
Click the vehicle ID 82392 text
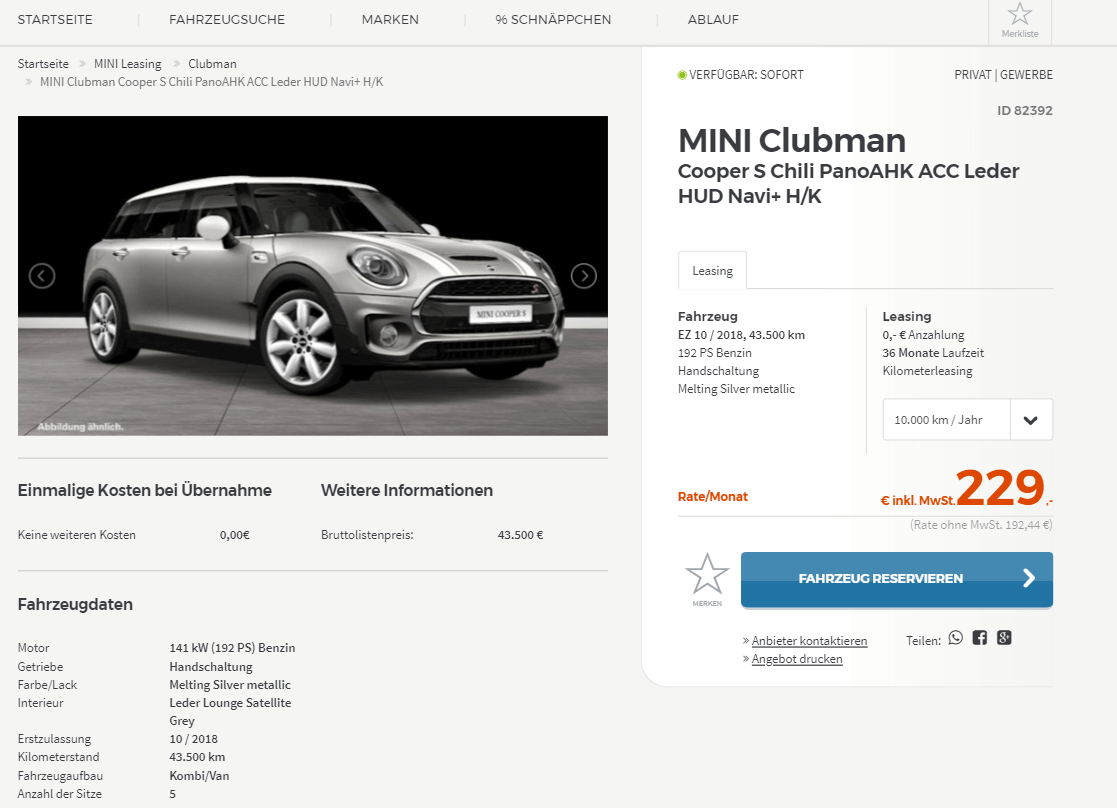(1024, 110)
